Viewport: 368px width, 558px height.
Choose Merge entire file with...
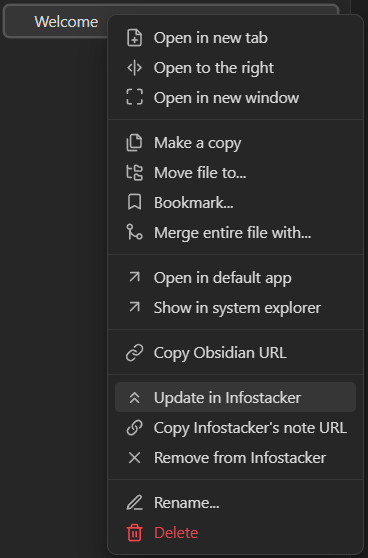(x=235, y=232)
